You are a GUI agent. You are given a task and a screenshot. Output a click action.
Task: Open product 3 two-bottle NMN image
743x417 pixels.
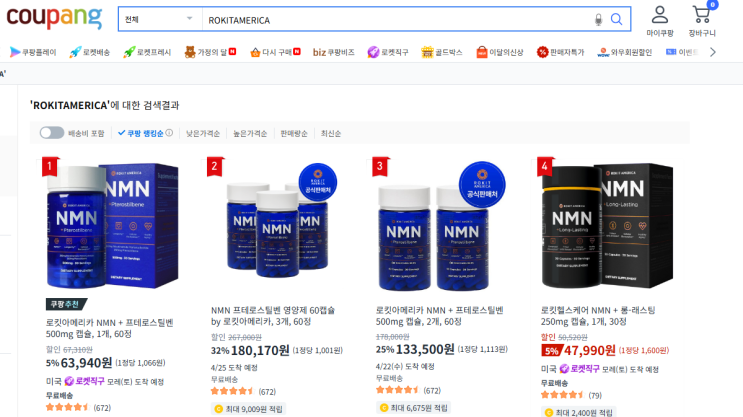[442, 225]
